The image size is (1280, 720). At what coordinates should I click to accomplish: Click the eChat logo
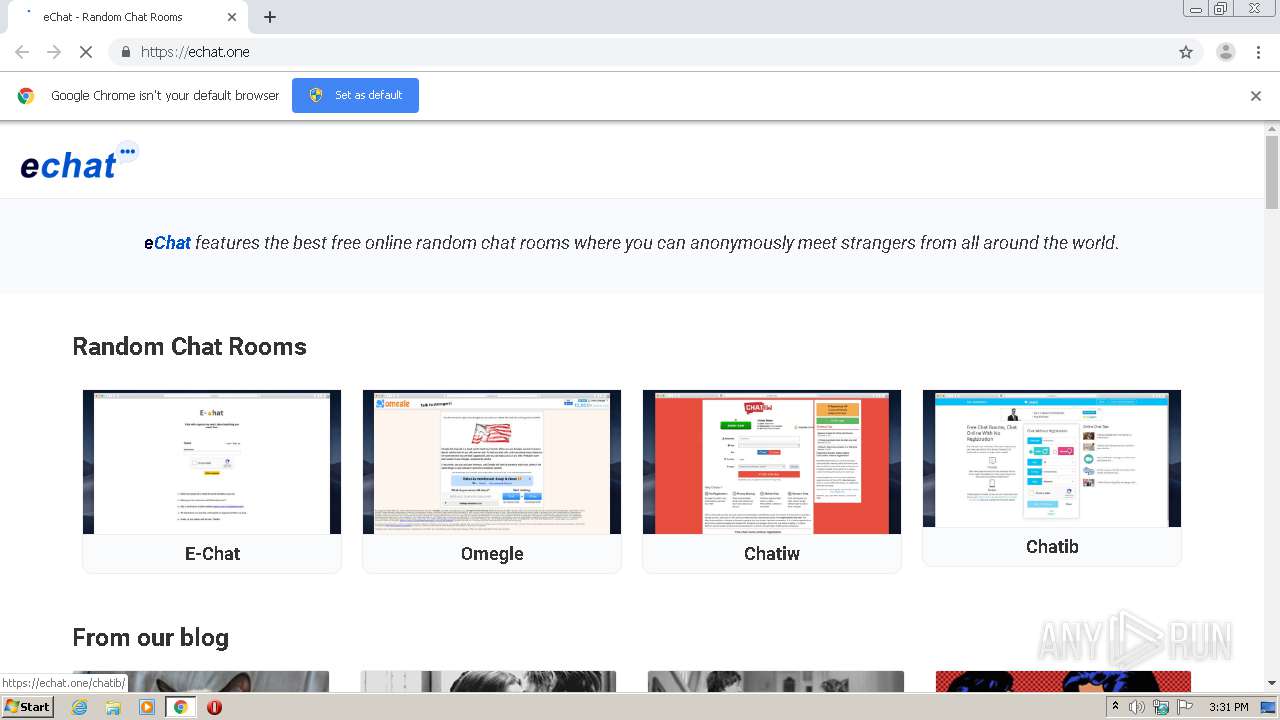(79, 161)
